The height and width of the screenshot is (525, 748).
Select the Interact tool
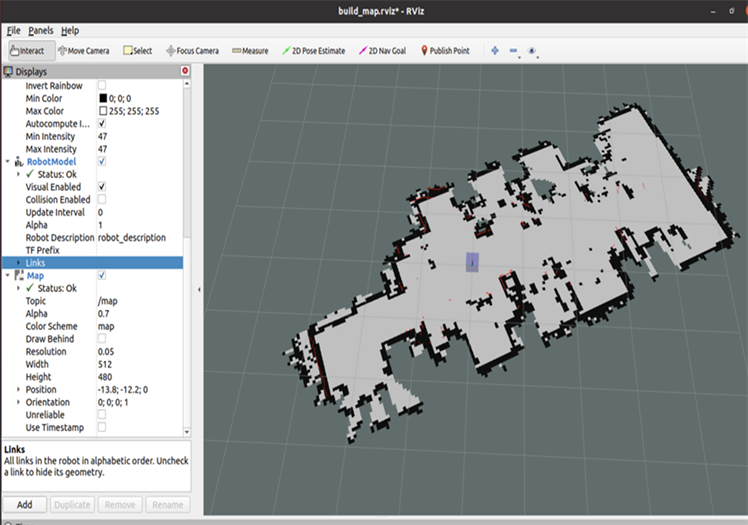27,50
